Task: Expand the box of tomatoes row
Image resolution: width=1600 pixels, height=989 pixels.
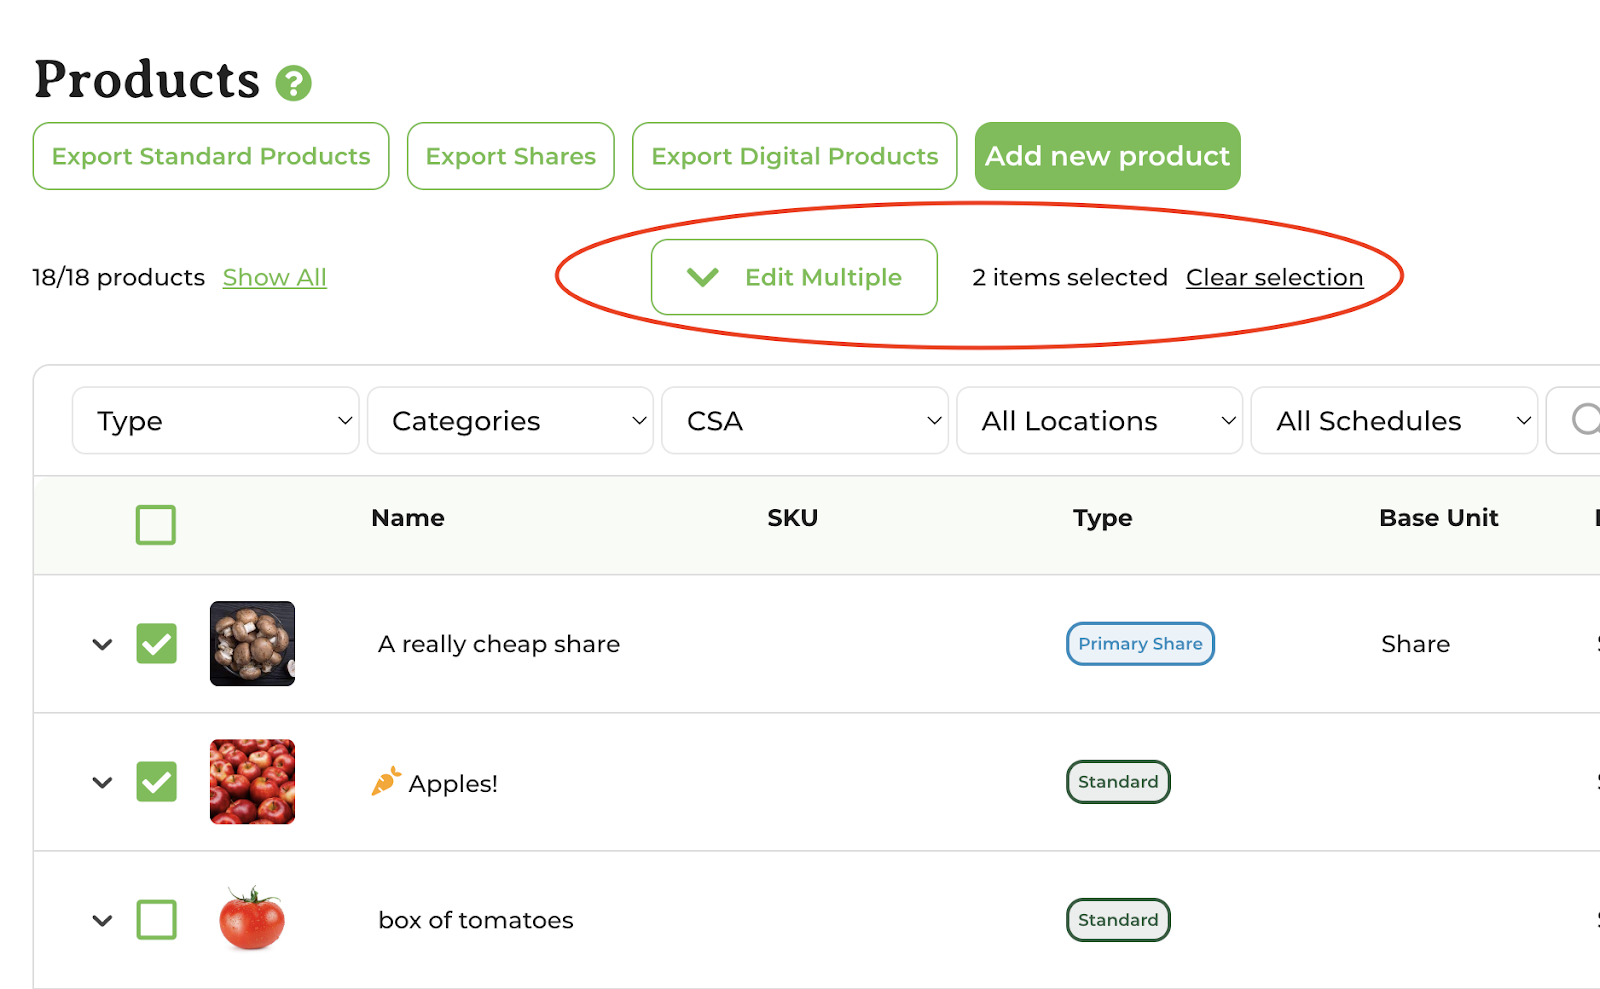Action: point(102,921)
